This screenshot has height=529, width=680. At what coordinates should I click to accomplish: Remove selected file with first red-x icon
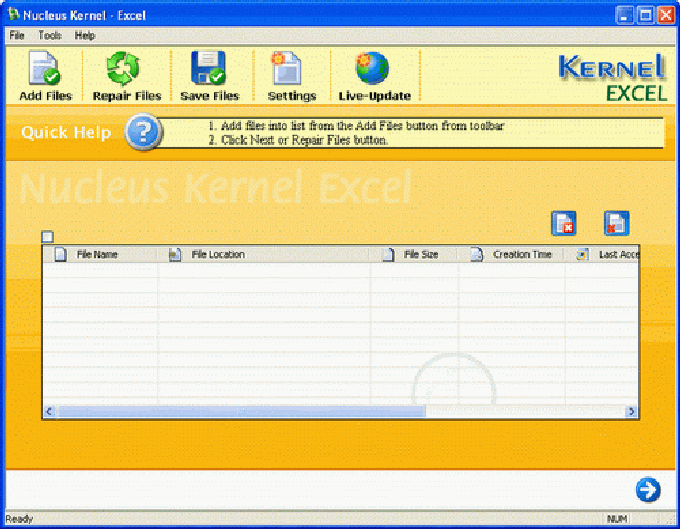click(x=563, y=223)
